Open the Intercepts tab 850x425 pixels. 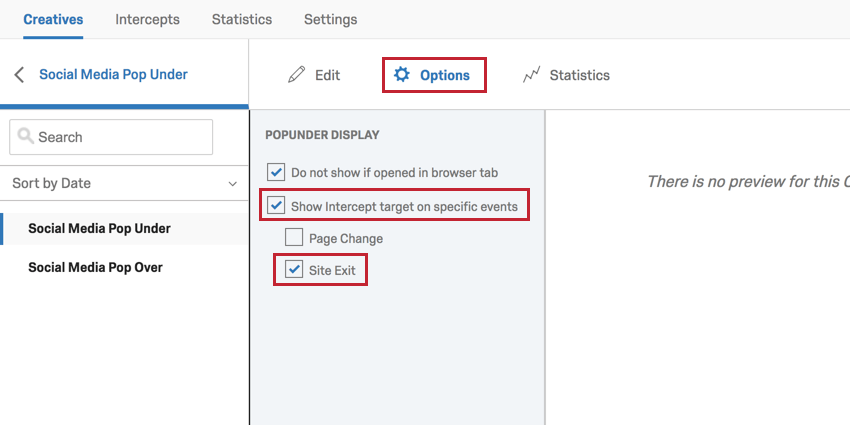click(147, 19)
